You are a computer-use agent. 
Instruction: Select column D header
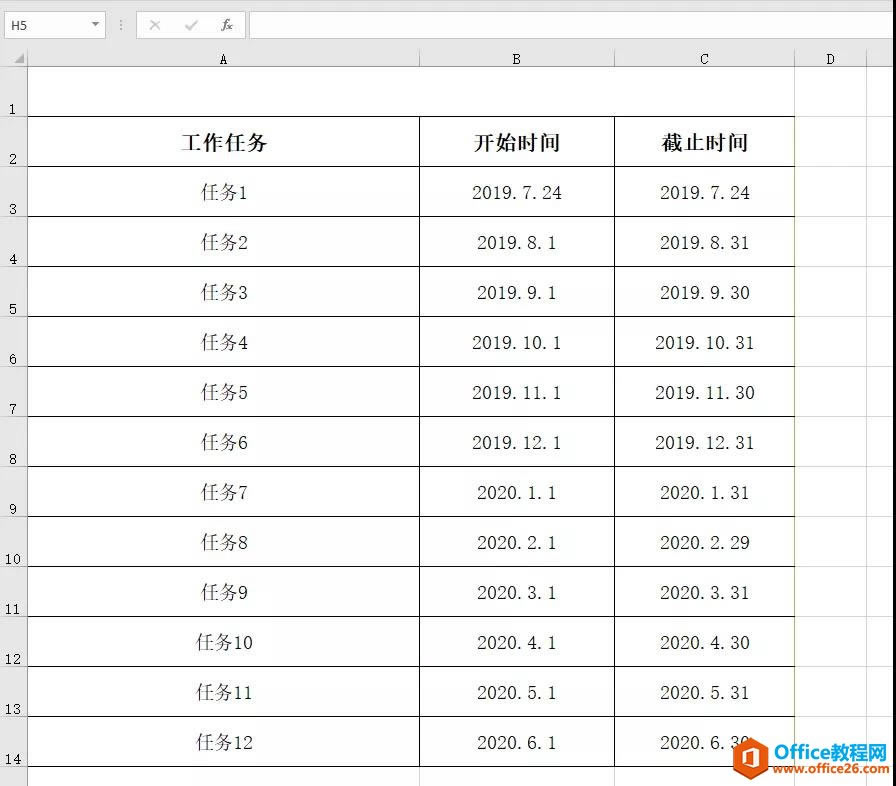click(830, 59)
